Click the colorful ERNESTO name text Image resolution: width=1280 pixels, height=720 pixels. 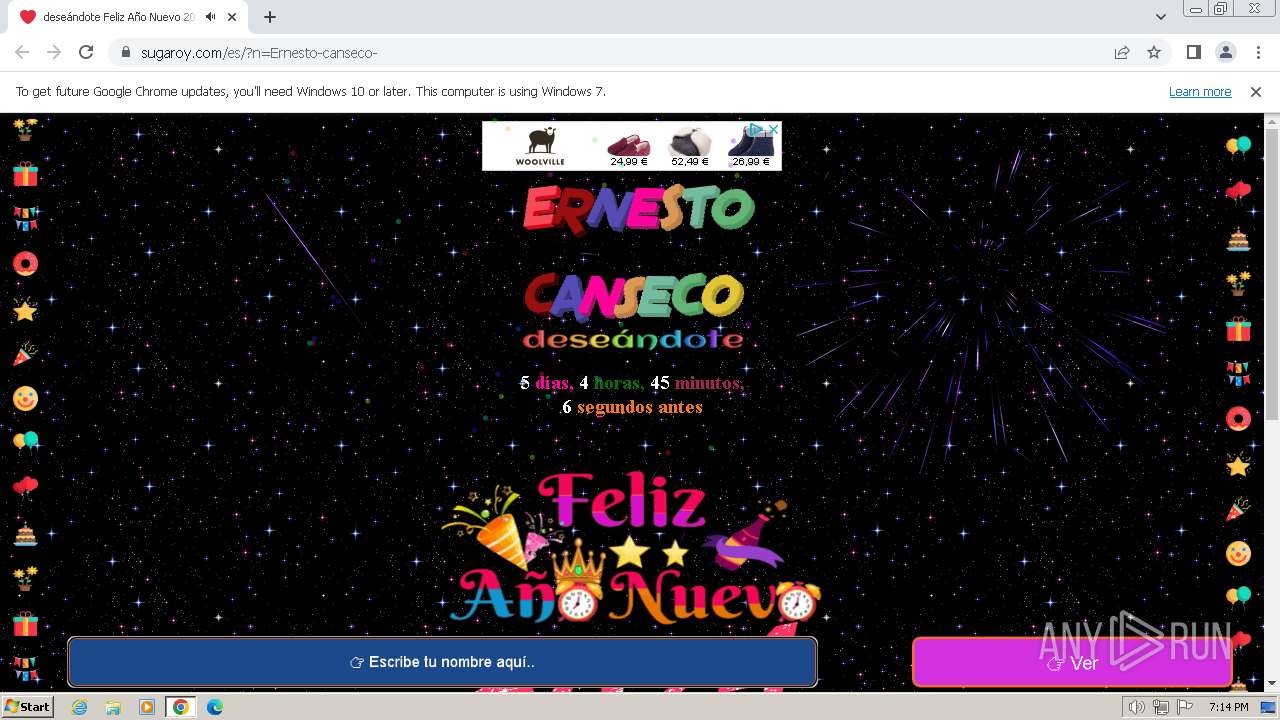[x=638, y=209]
